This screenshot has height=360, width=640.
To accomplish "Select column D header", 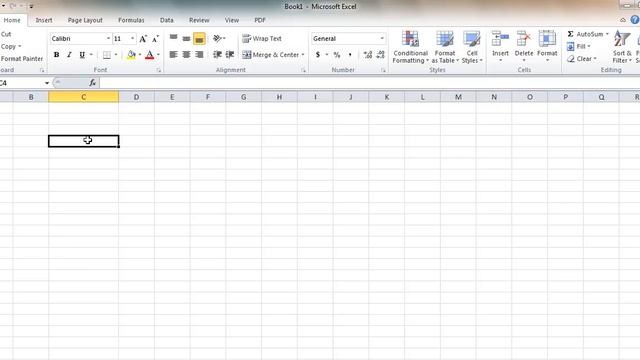I will (x=136, y=97).
